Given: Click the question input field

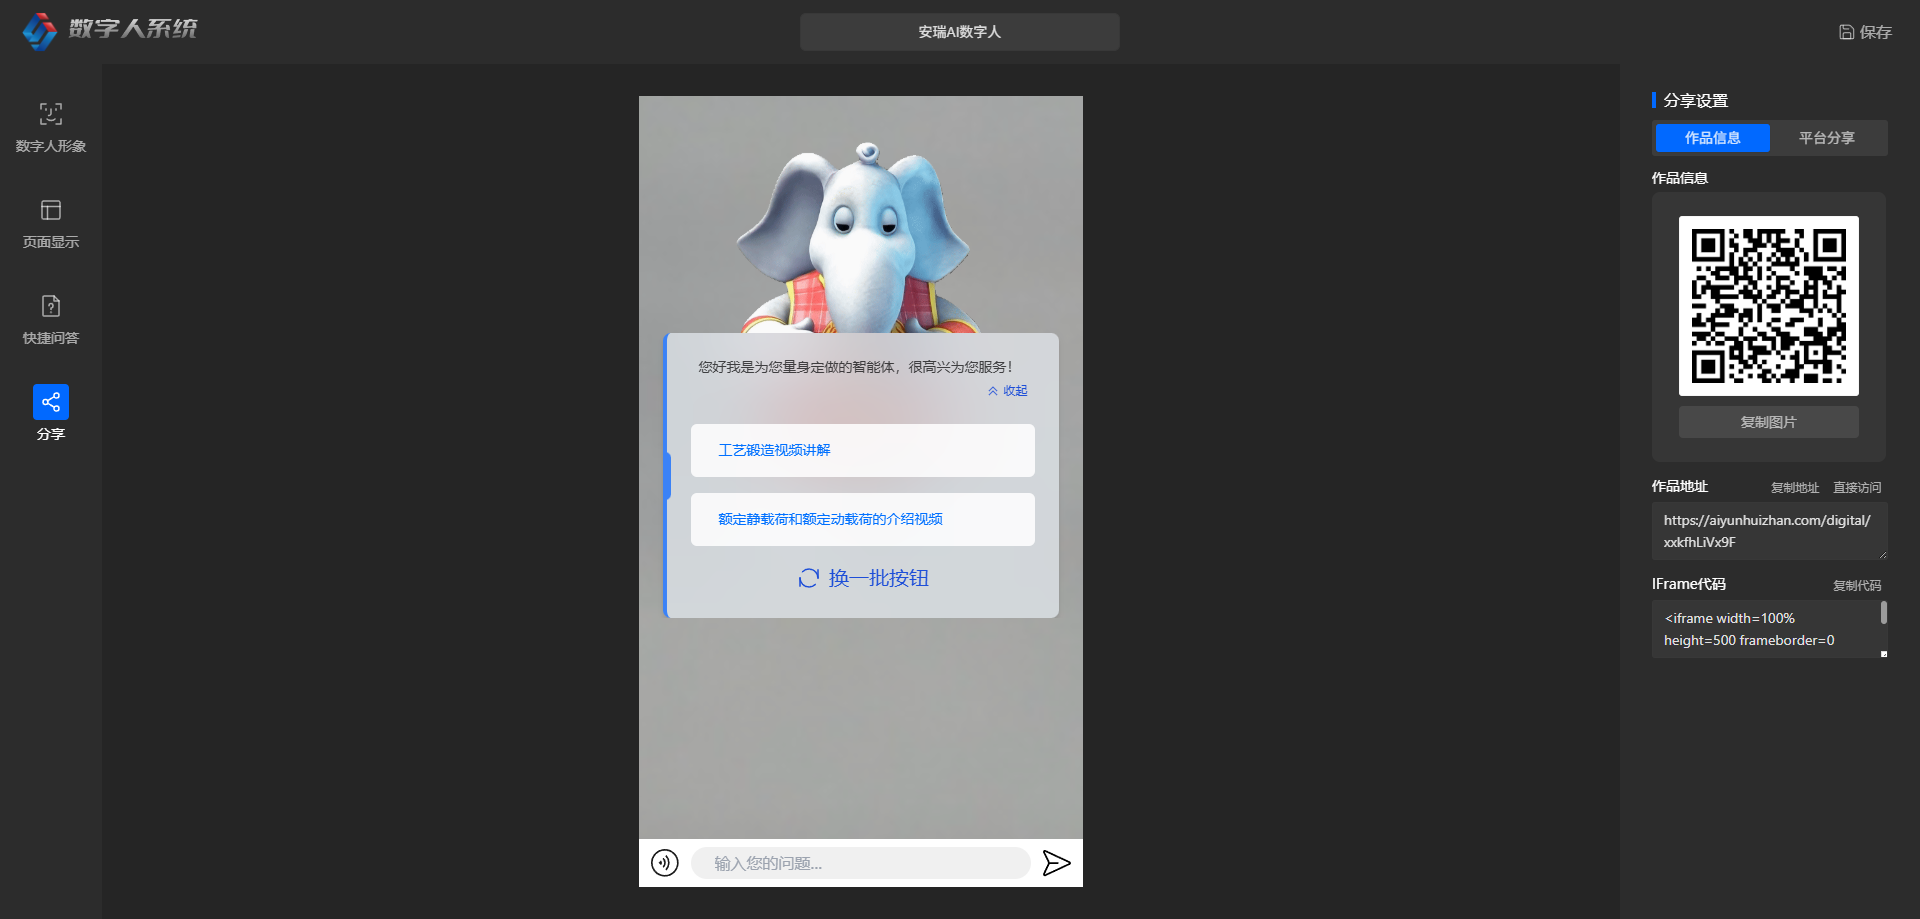Looking at the screenshot, I should [860, 862].
